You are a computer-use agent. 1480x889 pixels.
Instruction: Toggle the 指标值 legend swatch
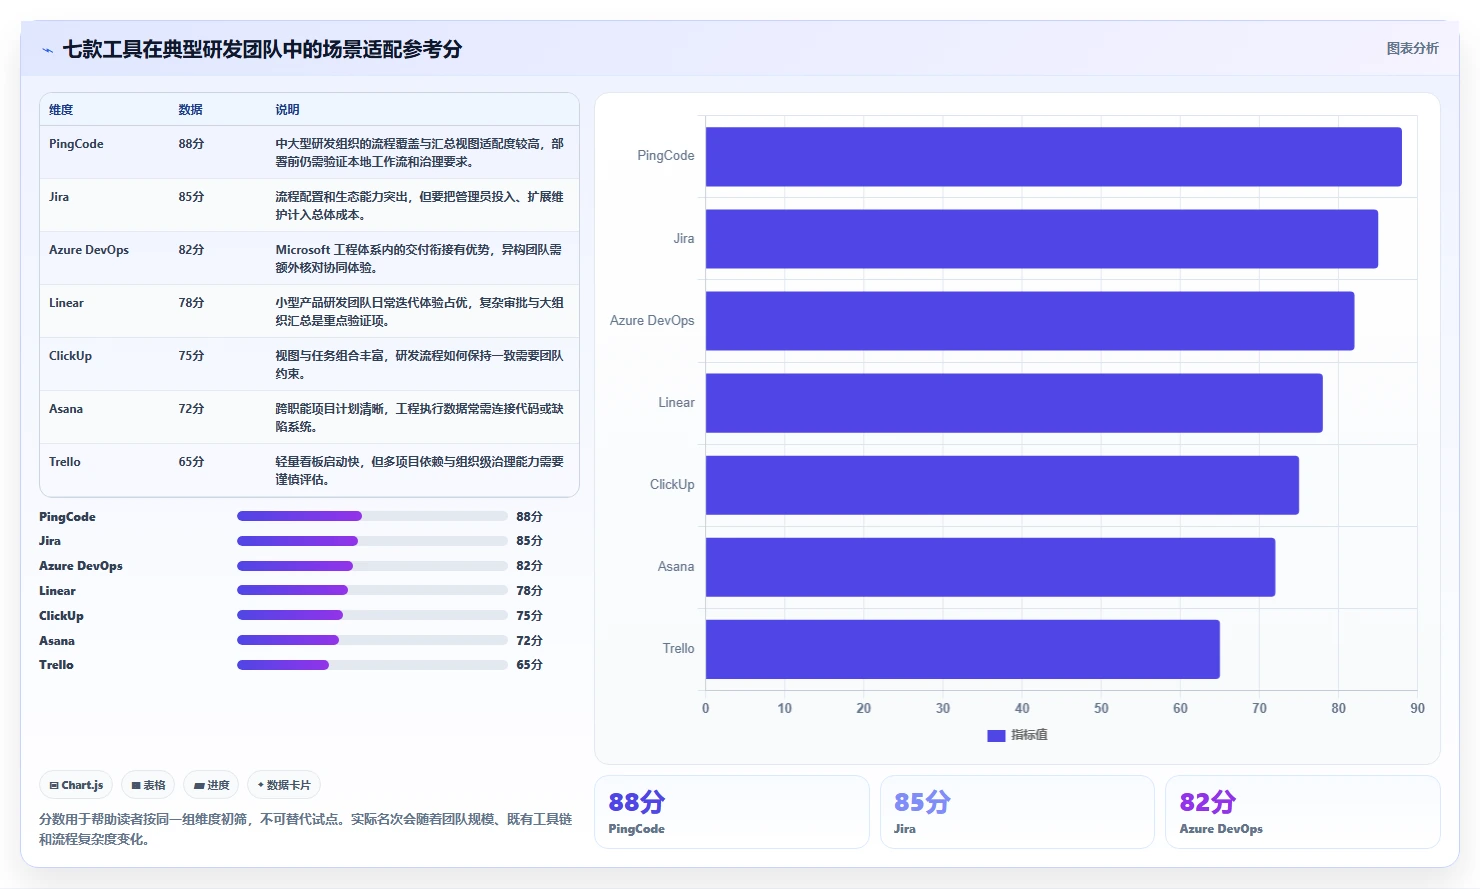point(996,735)
